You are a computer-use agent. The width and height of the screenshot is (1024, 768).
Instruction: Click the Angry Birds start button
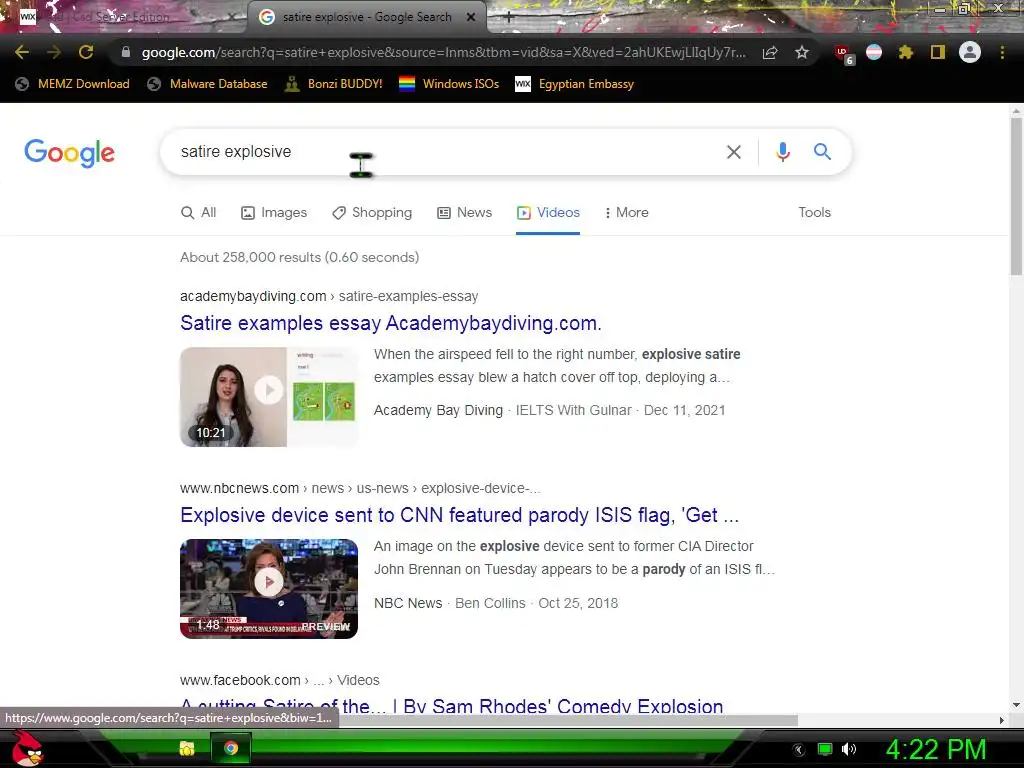pyautogui.click(x=27, y=748)
